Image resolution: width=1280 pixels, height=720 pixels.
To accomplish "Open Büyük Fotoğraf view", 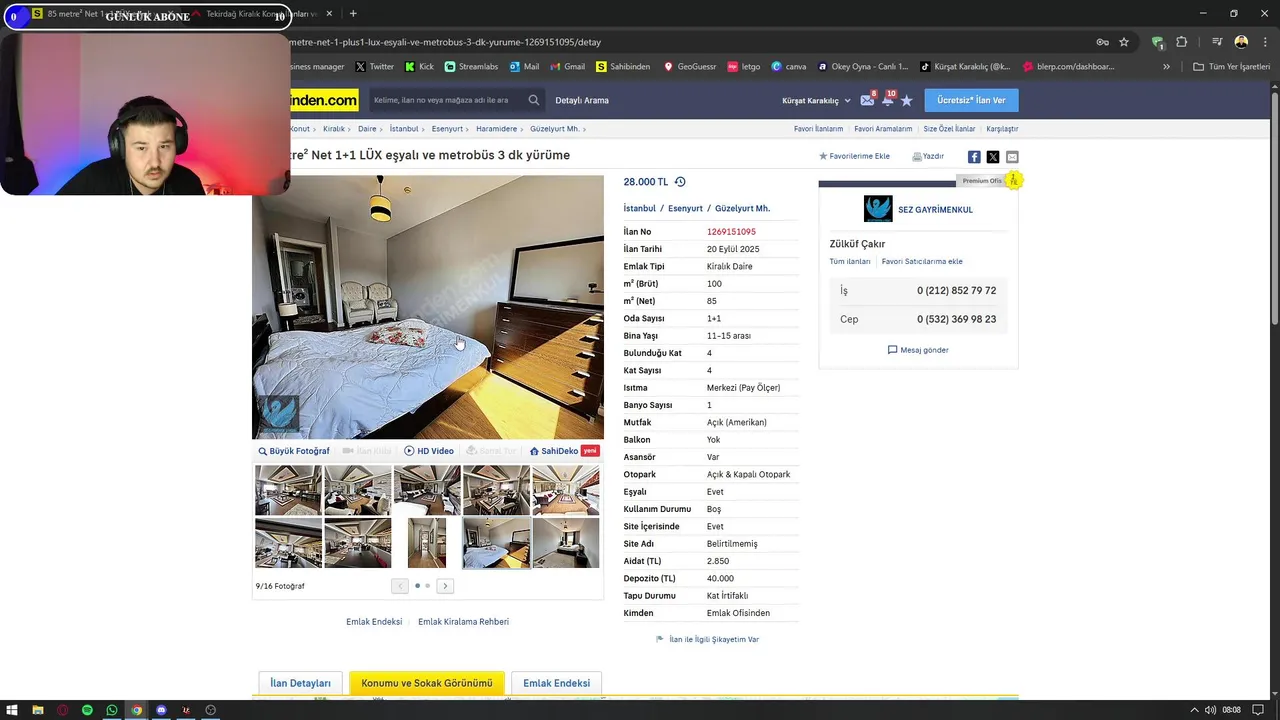I will (x=294, y=451).
